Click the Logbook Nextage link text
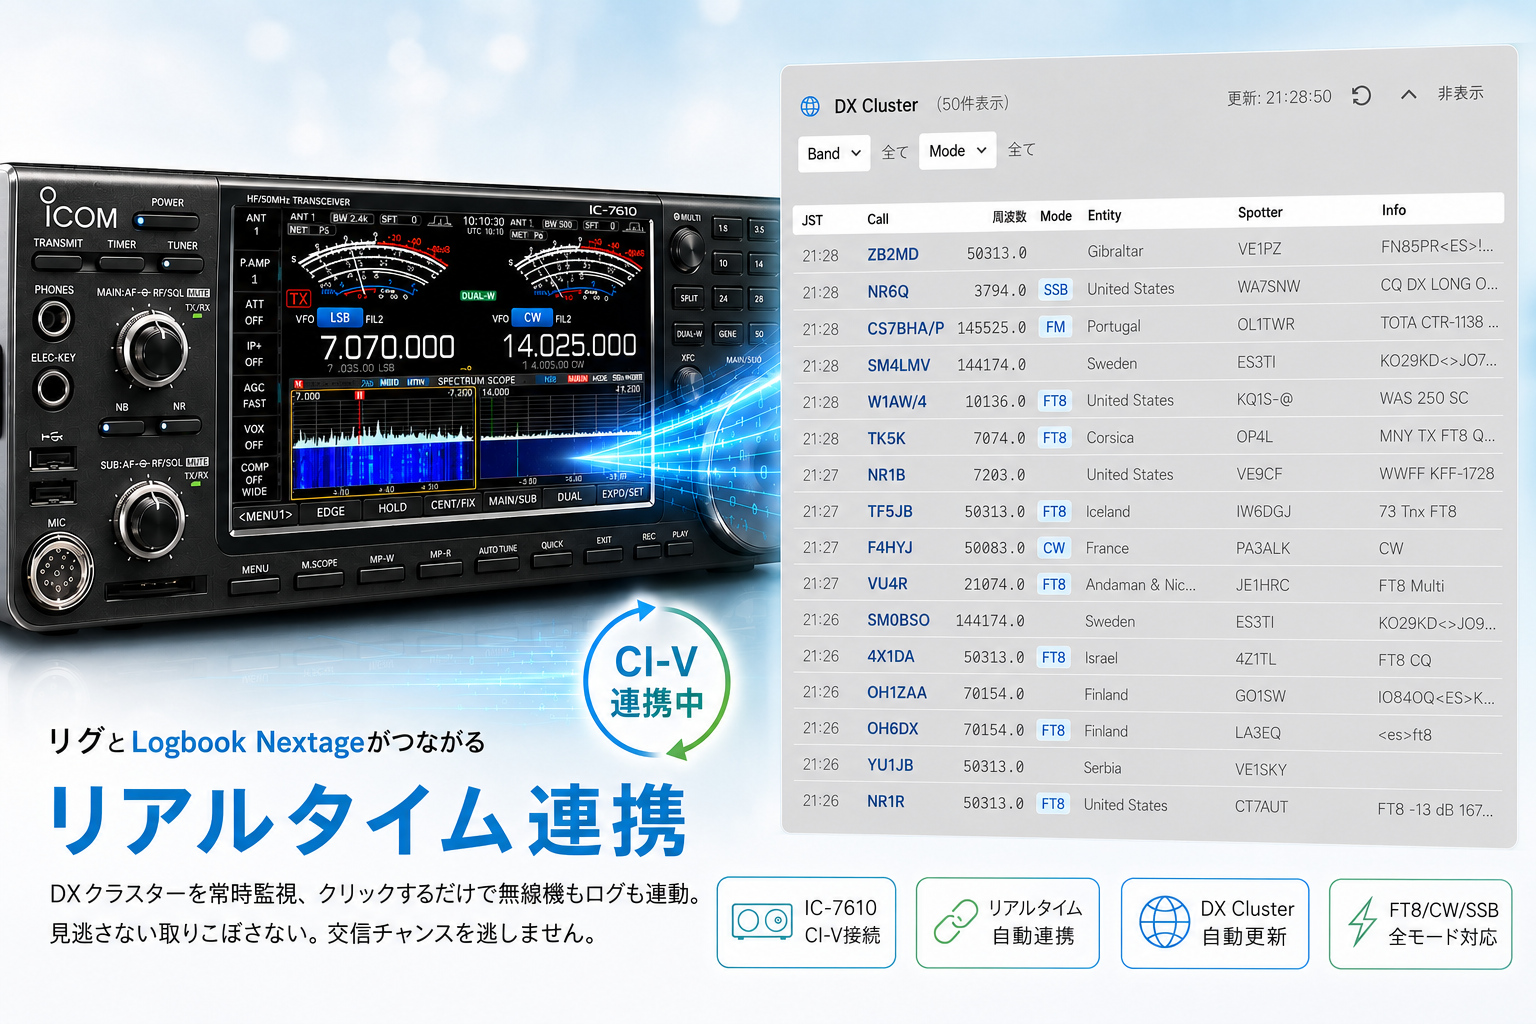Viewport: 1536px width, 1024px height. pos(248,742)
